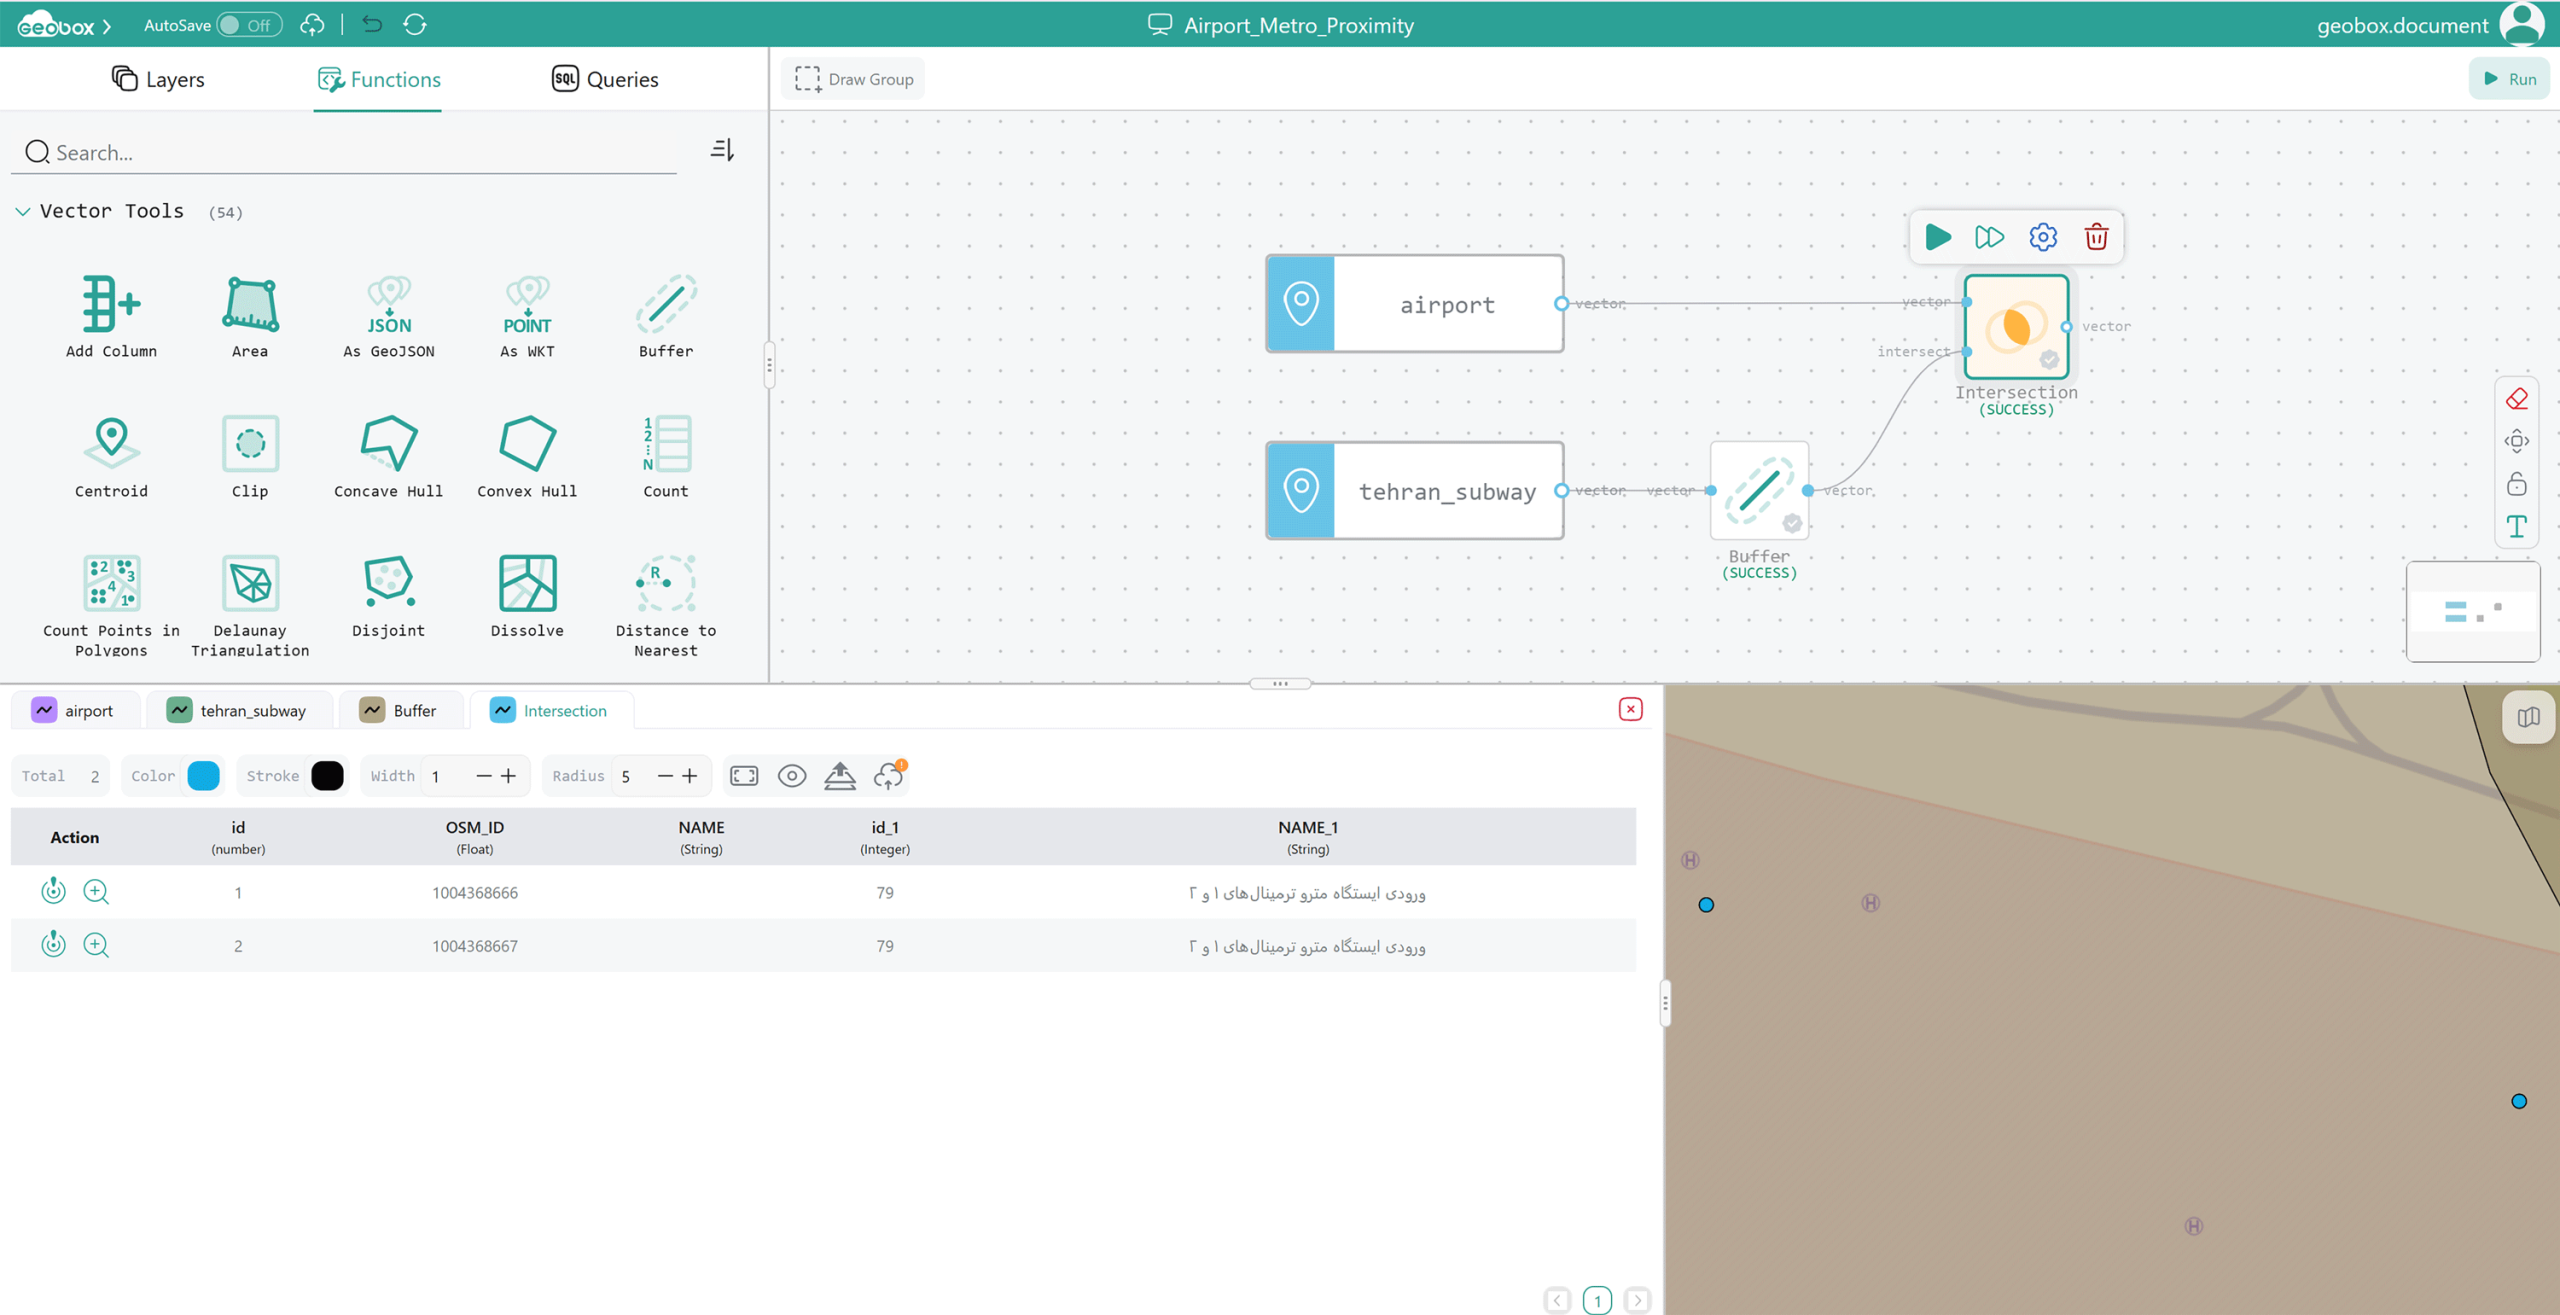Select the As WKT tool
This screenshot has height=1315, width=2560.
pyautogui.click(x=527, y=316)
